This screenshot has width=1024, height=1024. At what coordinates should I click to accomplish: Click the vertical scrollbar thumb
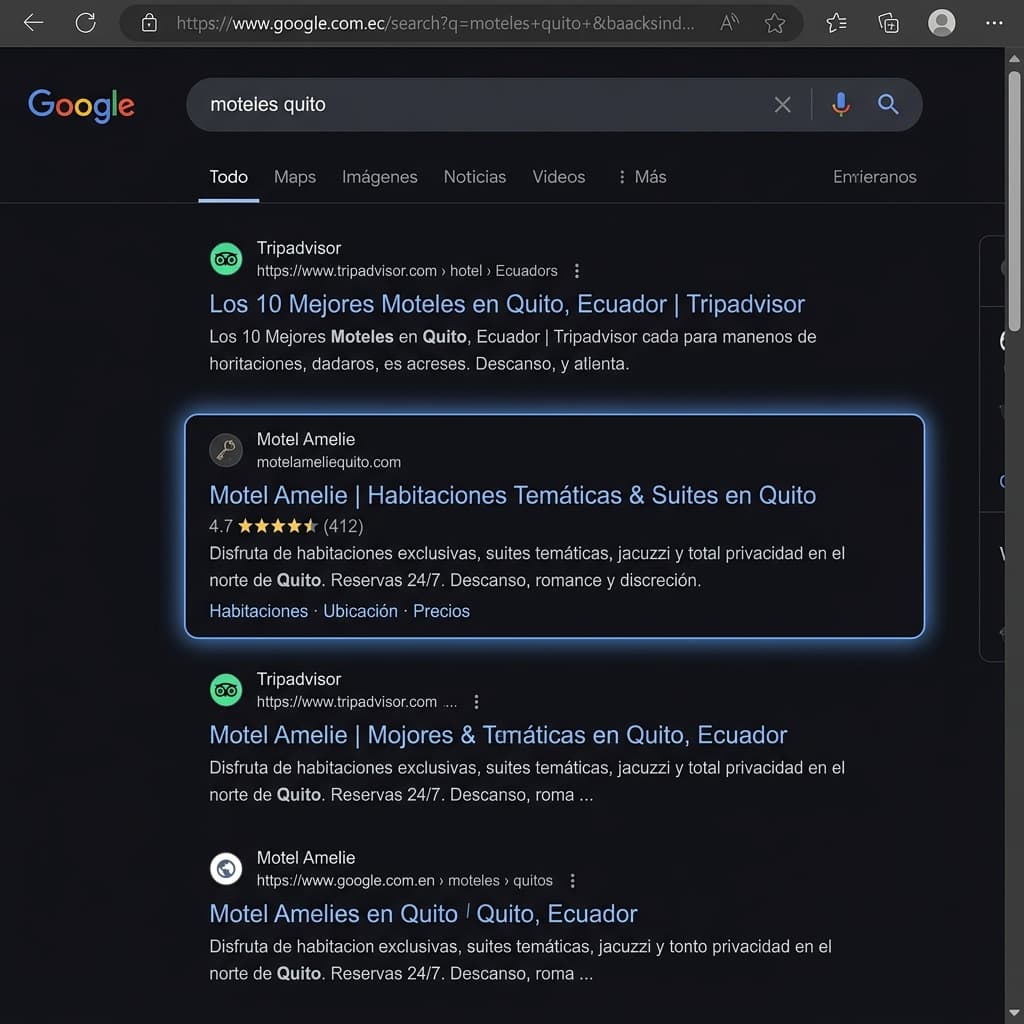(x=1014, y=200)
